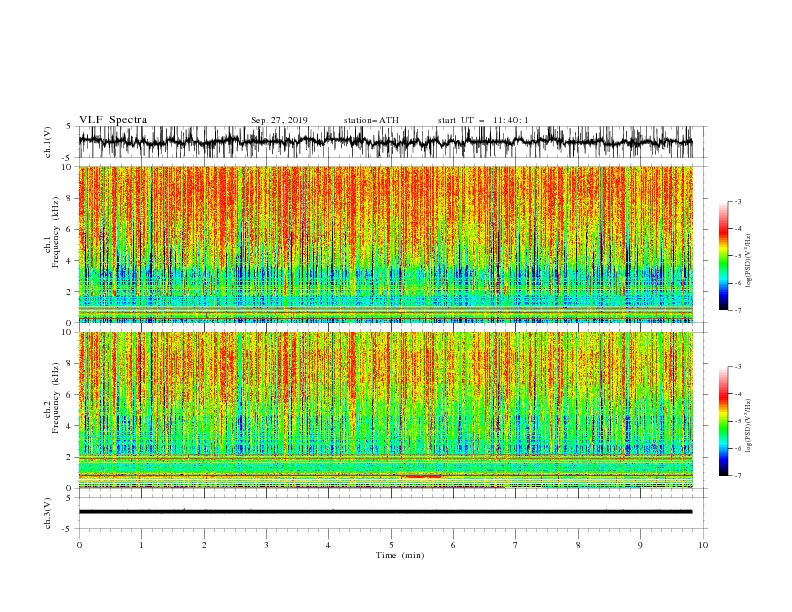Image resolution: width=792 pixels, height=612 pixels.
Task: Click the "ch.1(V)" waveform axis label
Action: pyautogui.click(x=48, y=142)
